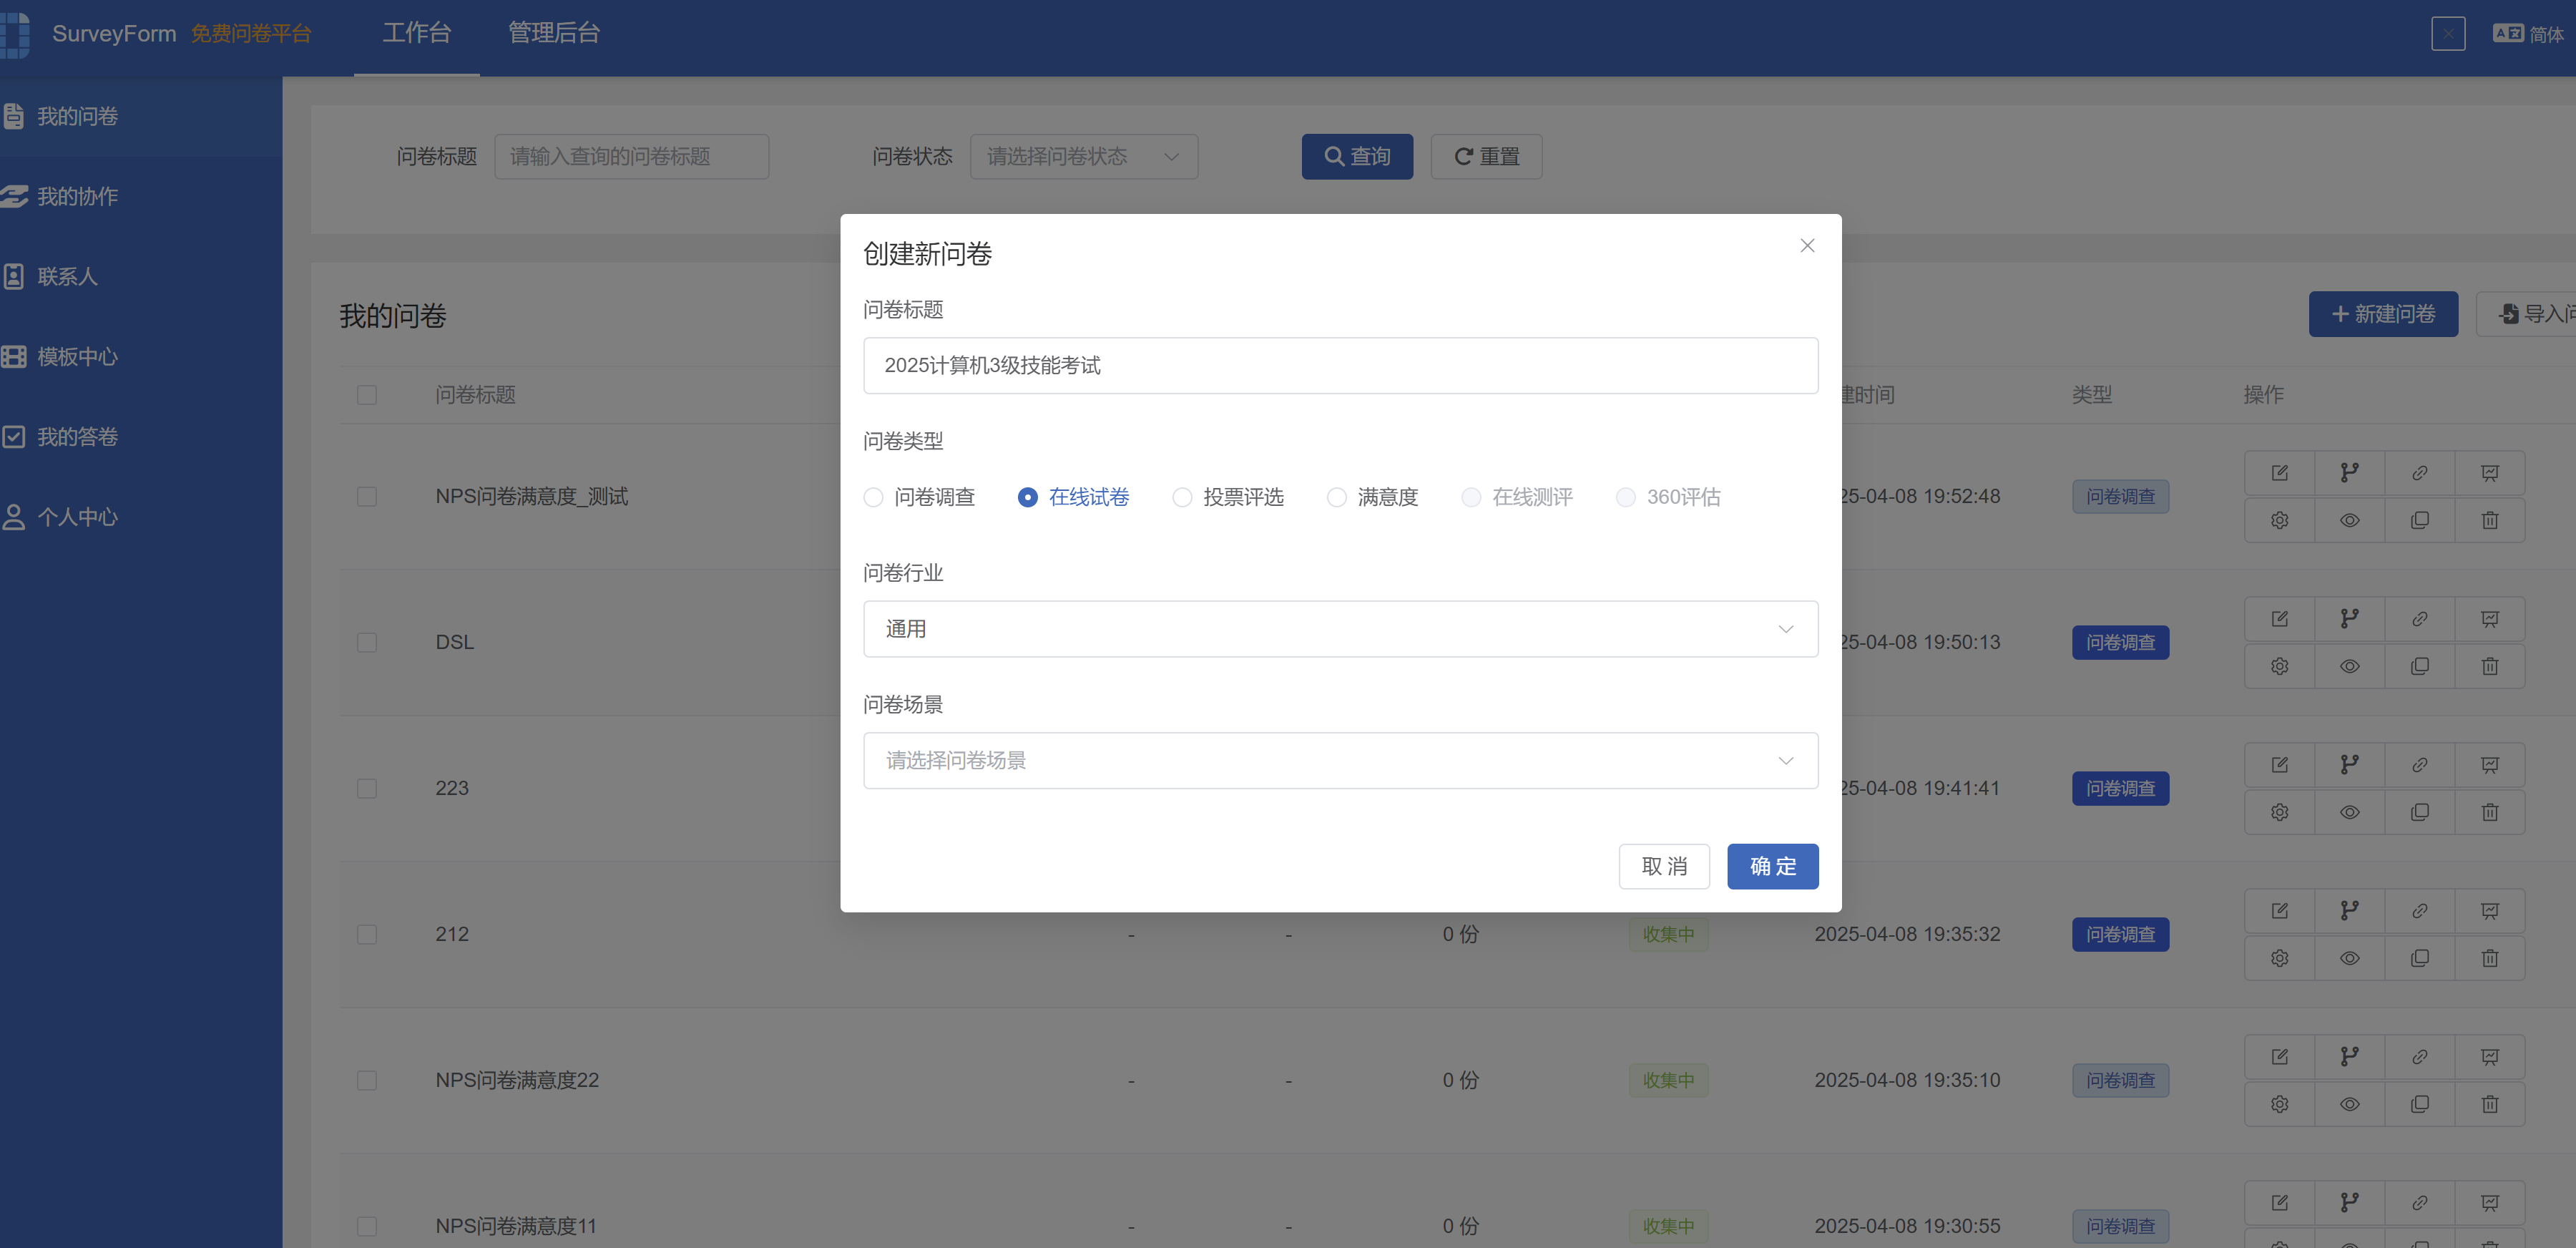Open the 问卷状态 filter dropdown
The width and height of the screenshot is (2576, 1248).
(1083, 157)
